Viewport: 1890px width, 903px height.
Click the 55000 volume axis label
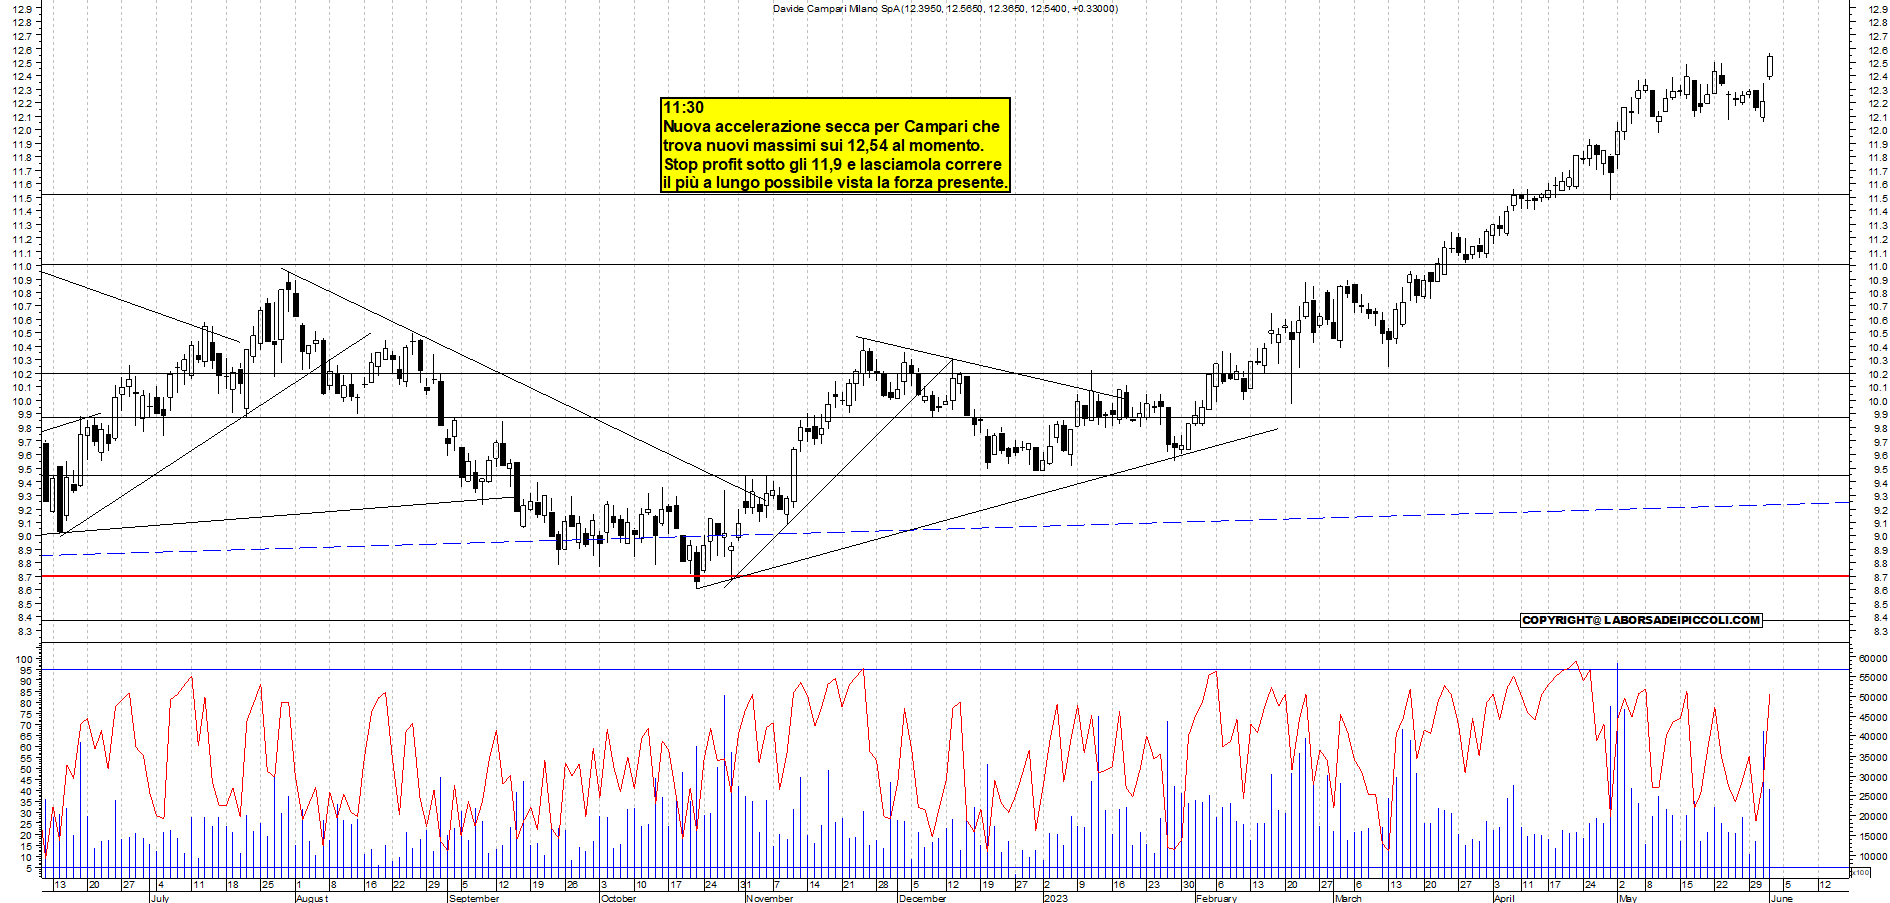pyautogui.click(x=1872, y=678)
